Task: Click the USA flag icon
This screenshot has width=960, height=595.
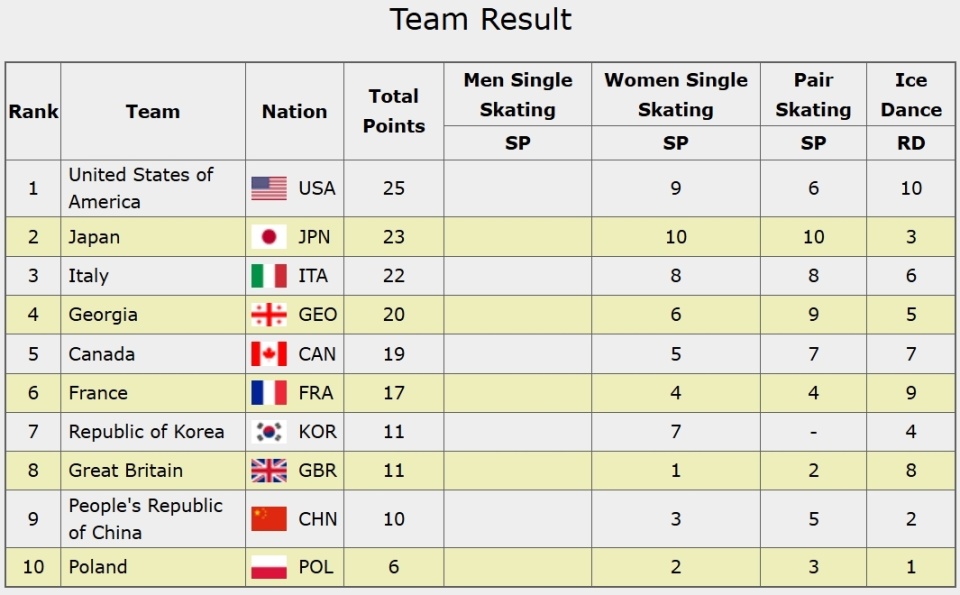Action: pos(269,188)
